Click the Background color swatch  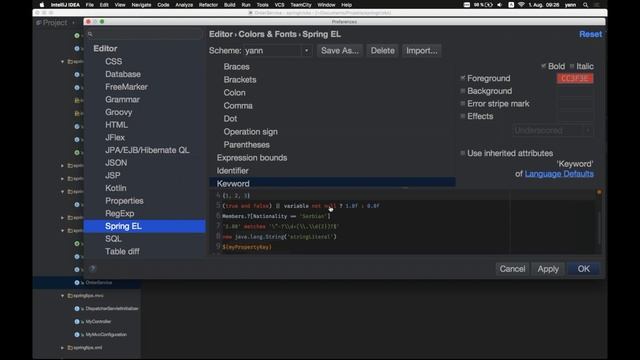pos(575,91)
